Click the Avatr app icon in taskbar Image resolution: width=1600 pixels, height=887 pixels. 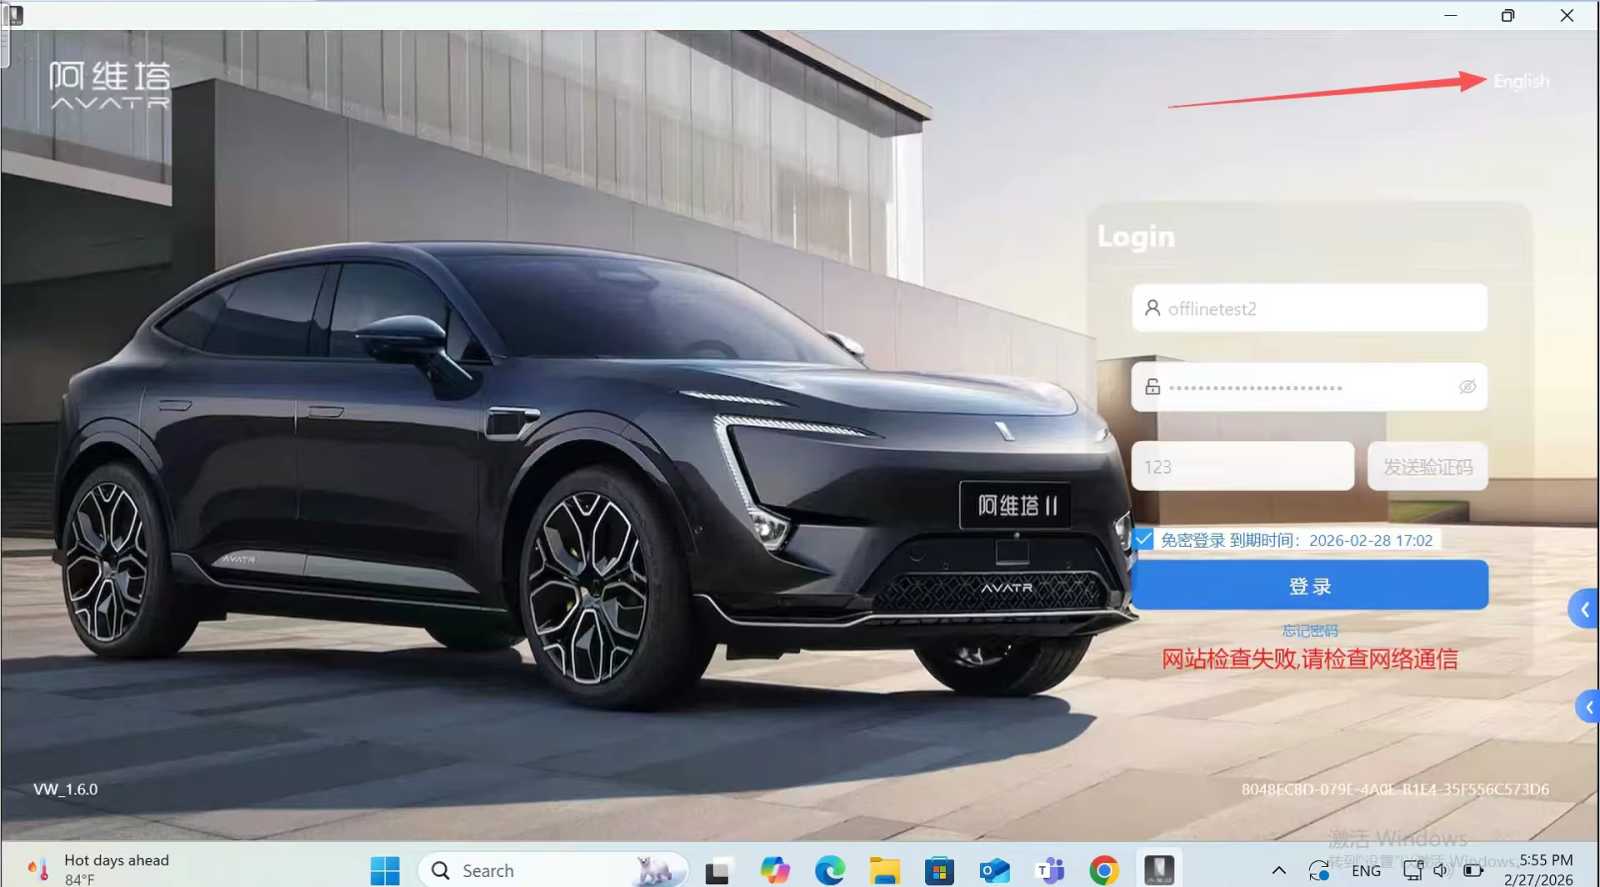pyautogui.click(x=1159, y=869)
